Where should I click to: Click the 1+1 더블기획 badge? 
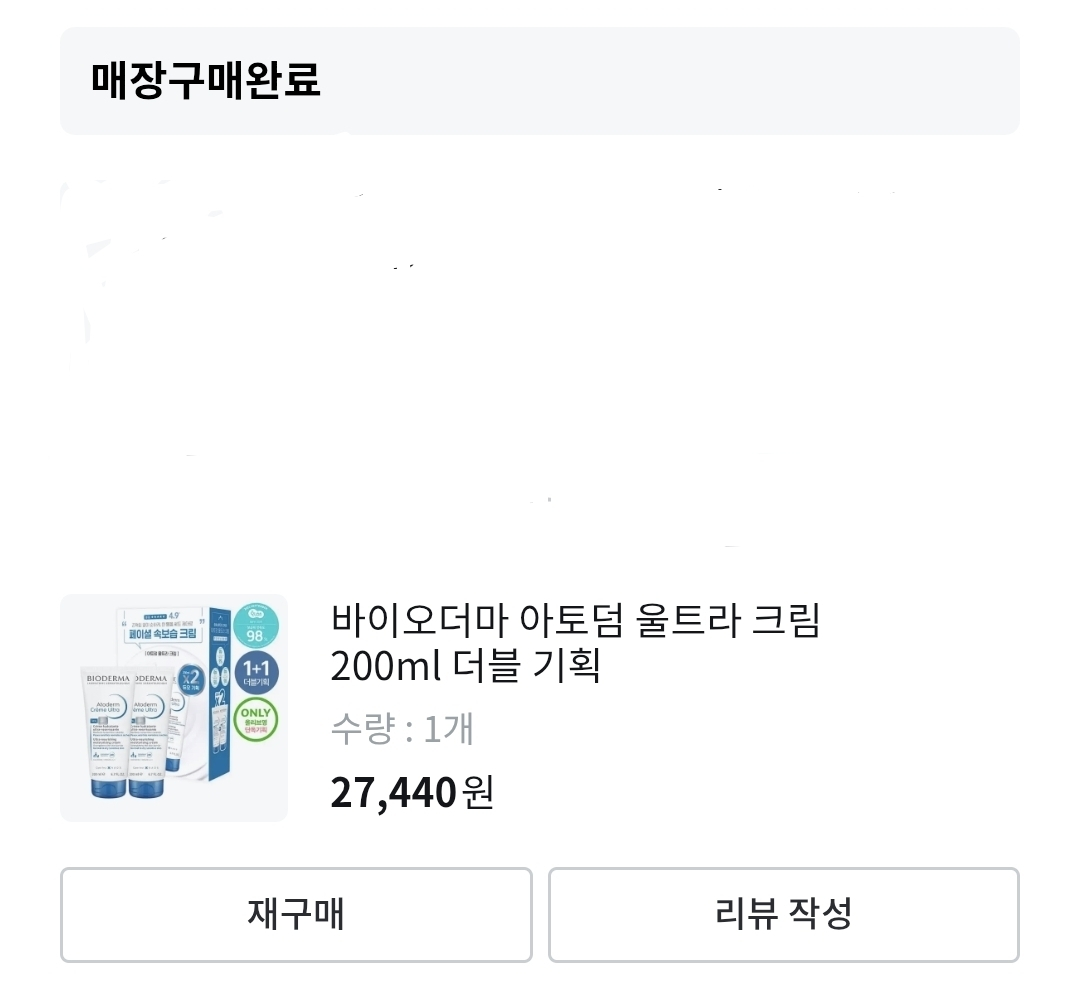(x=256, y=673)
